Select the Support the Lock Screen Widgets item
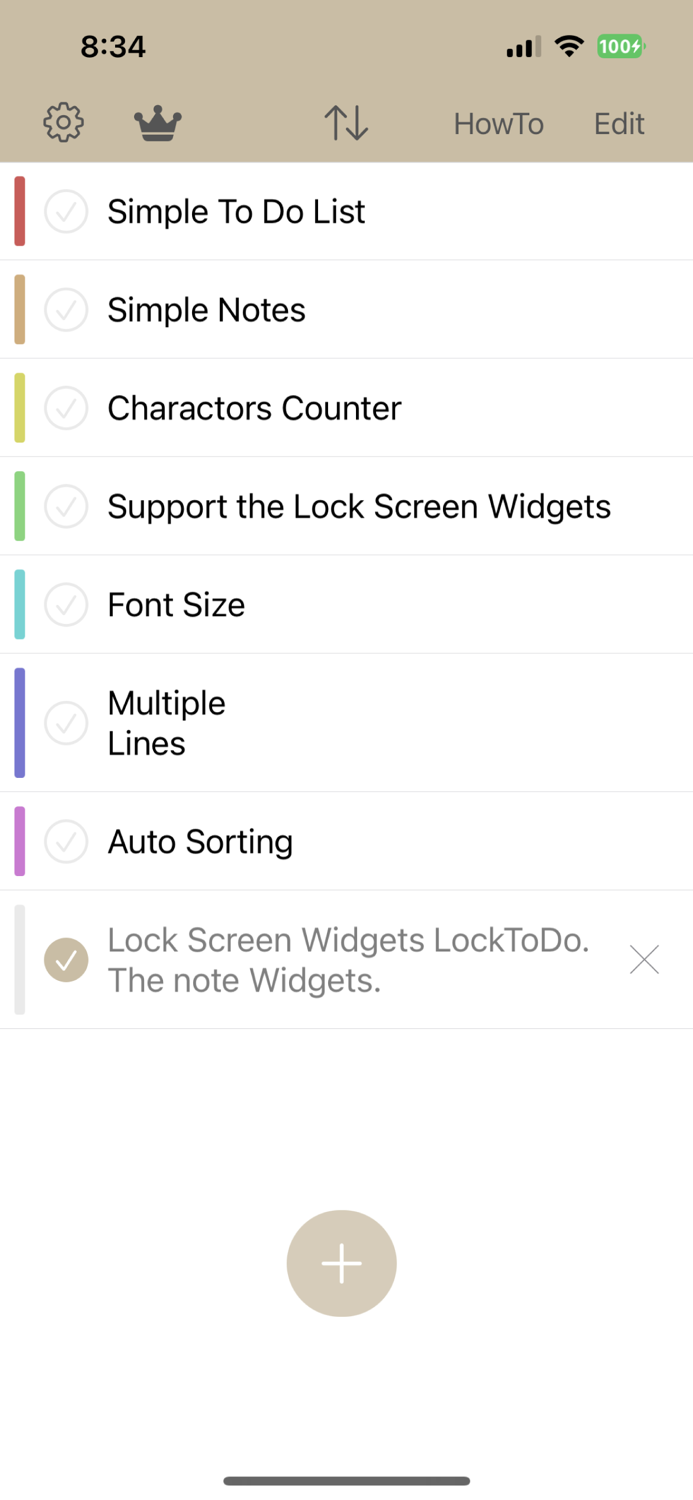693x1500 pixels. pos(358,506)
